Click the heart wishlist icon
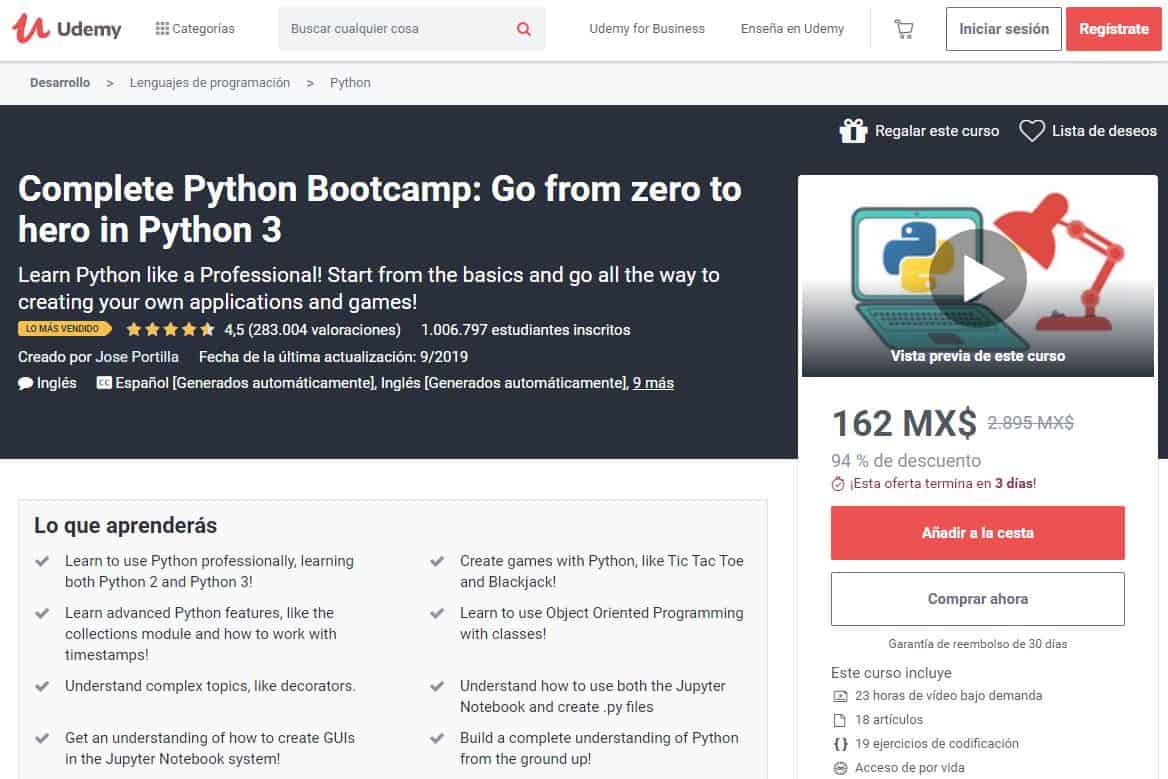 click(1032, 131)
